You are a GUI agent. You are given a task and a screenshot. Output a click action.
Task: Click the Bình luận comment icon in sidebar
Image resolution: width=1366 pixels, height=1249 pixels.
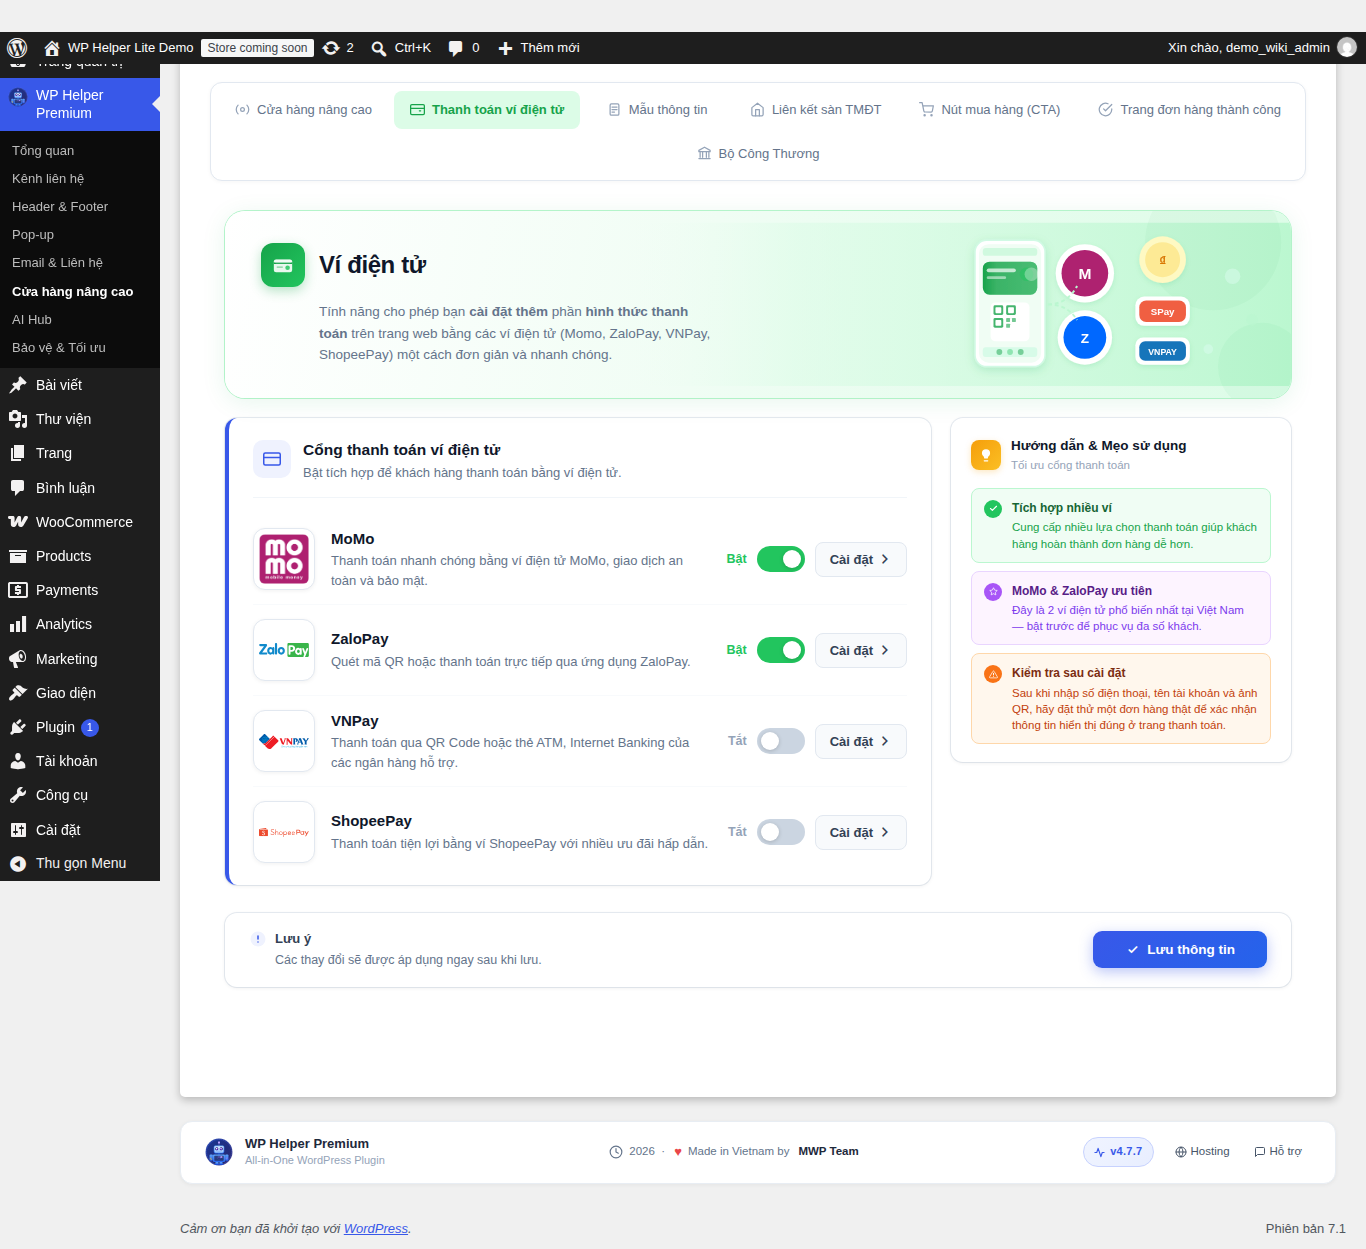pyautogui.click(x=18, y=488)
